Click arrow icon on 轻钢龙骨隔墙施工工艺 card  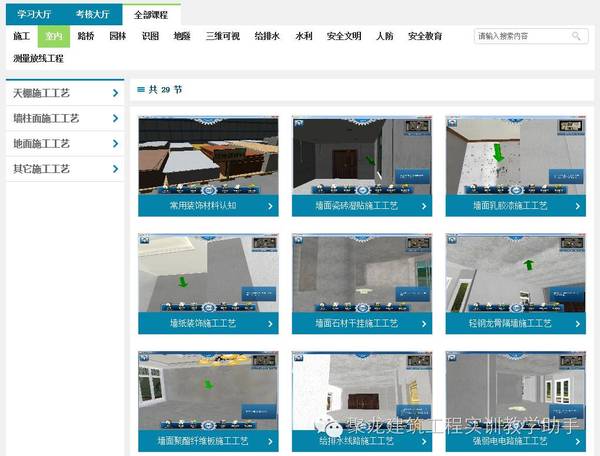[577, 324]
